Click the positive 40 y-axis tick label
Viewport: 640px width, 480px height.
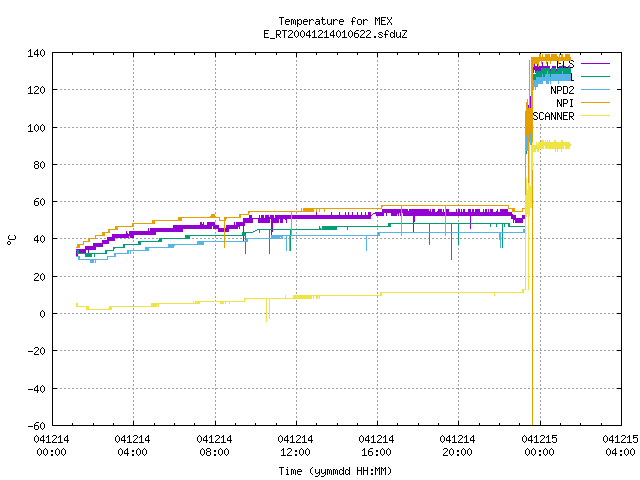(x=39, y=239)
